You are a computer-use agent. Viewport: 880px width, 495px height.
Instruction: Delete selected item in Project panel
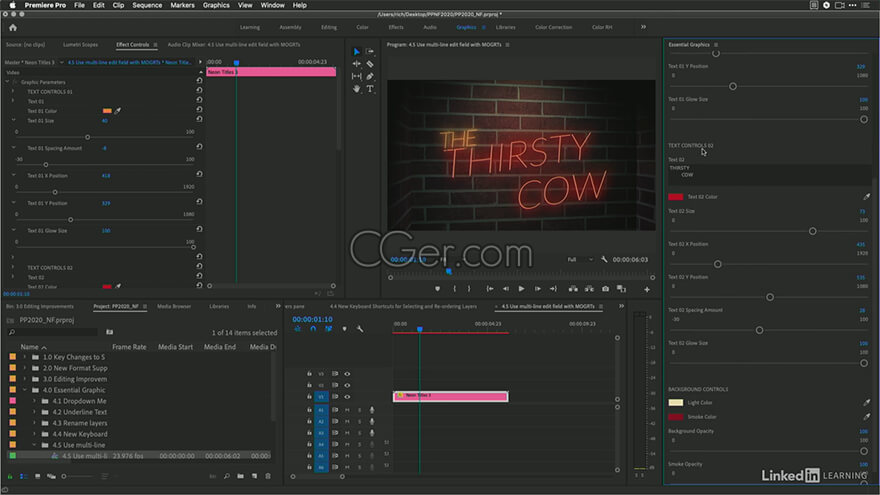pyautogui.click(x=268, y=476)
